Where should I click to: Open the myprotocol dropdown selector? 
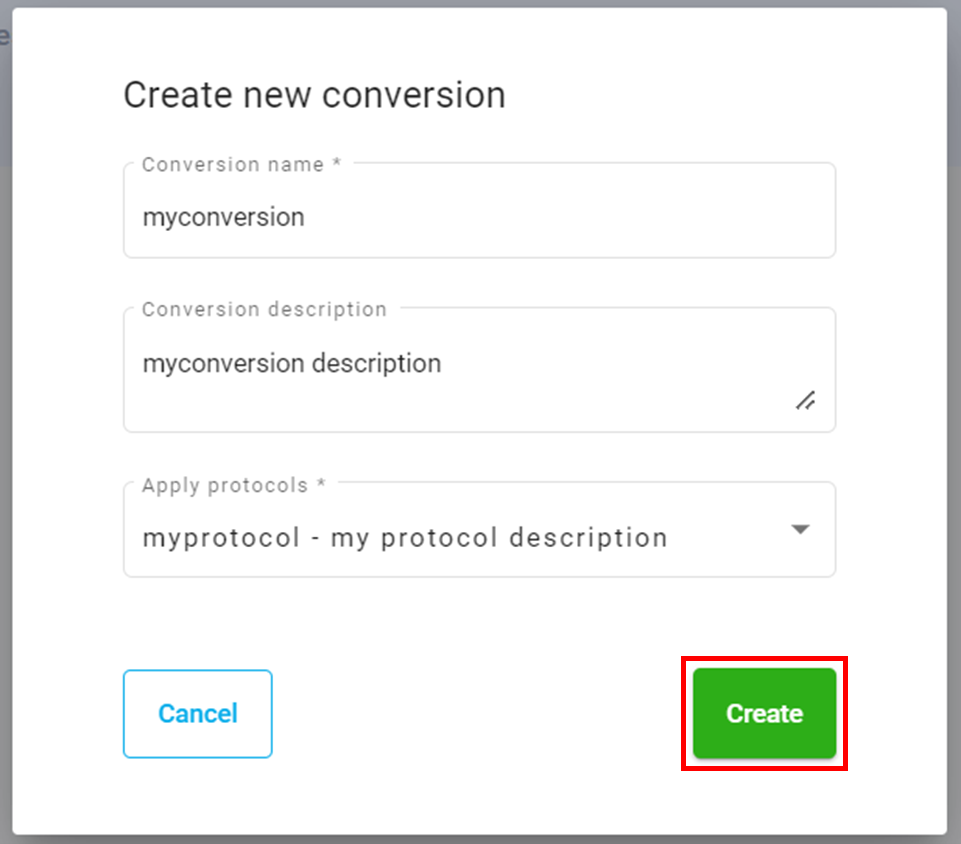coord(478,530)
